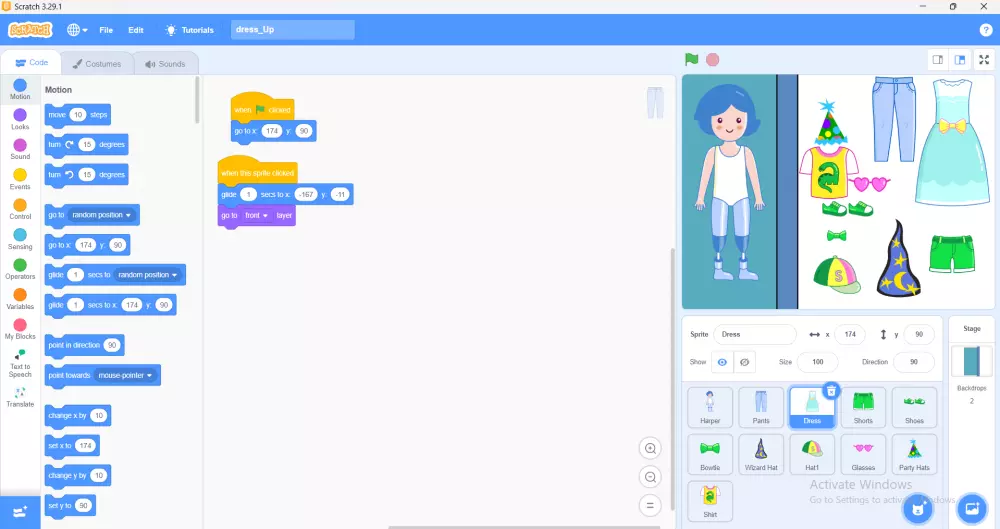
Task: Enter full screen stage mode
Action: point(984,60)
